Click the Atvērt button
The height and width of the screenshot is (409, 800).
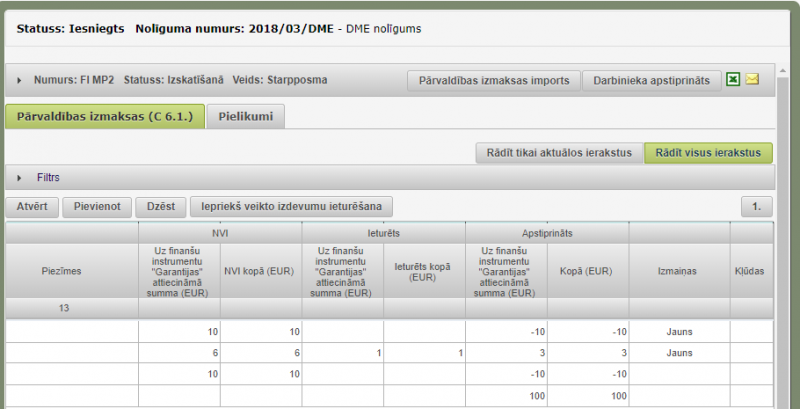32,207
